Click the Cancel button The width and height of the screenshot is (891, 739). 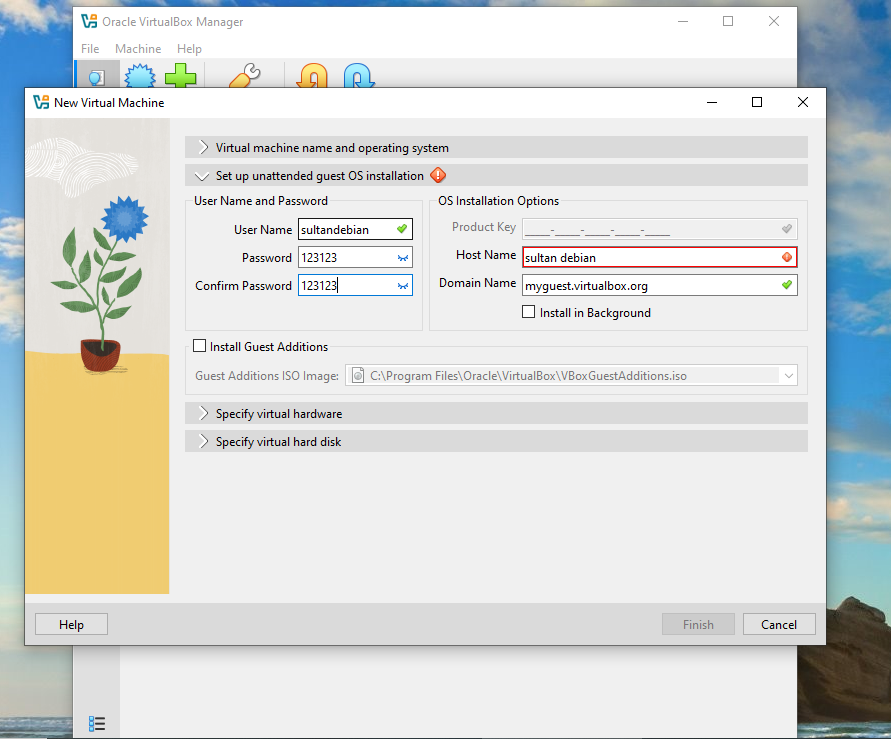(779, 624)
